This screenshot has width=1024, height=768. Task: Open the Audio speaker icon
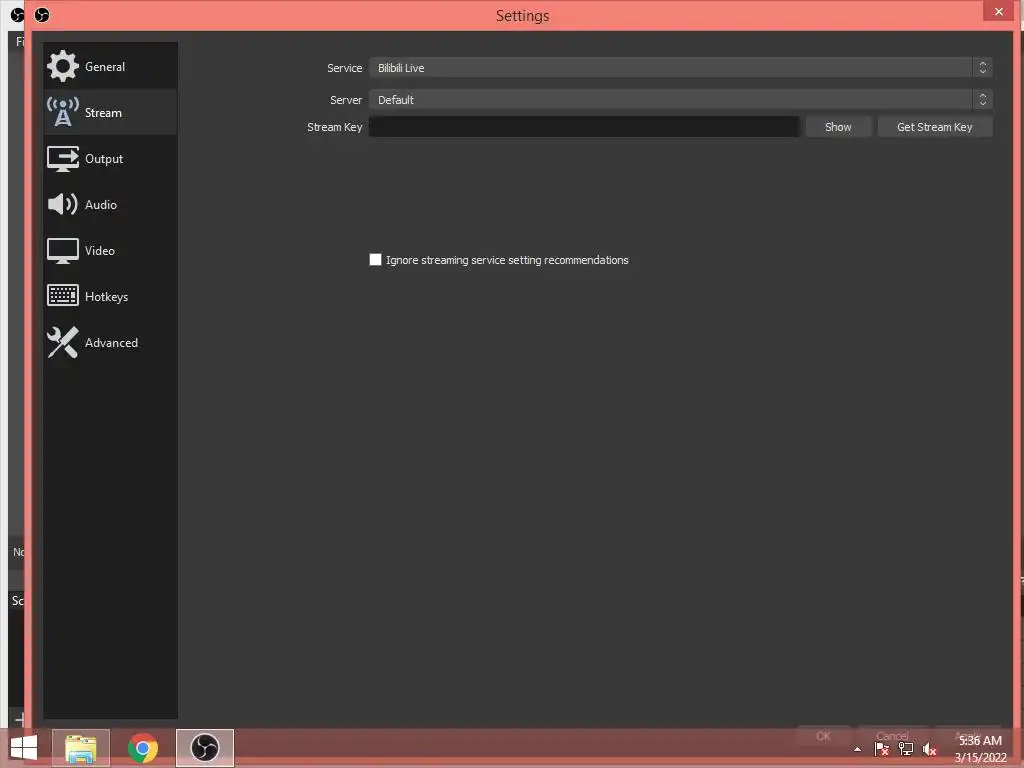pyautogui.click(x=63, y=204)
